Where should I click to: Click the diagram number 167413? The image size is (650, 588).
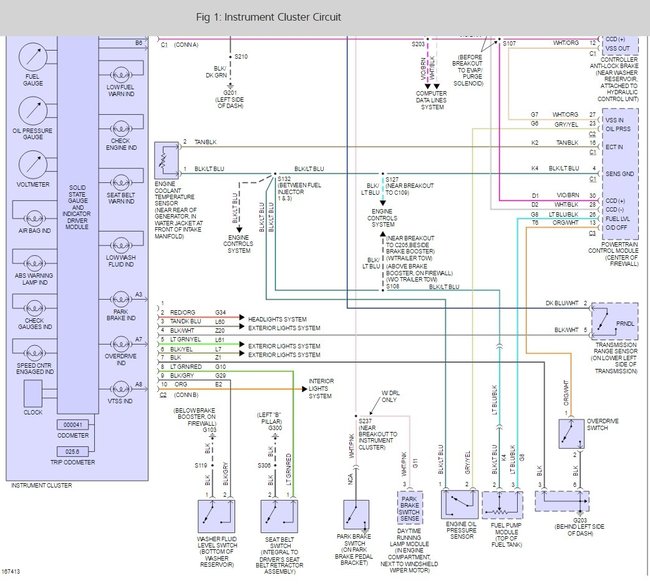pos(11,572)
